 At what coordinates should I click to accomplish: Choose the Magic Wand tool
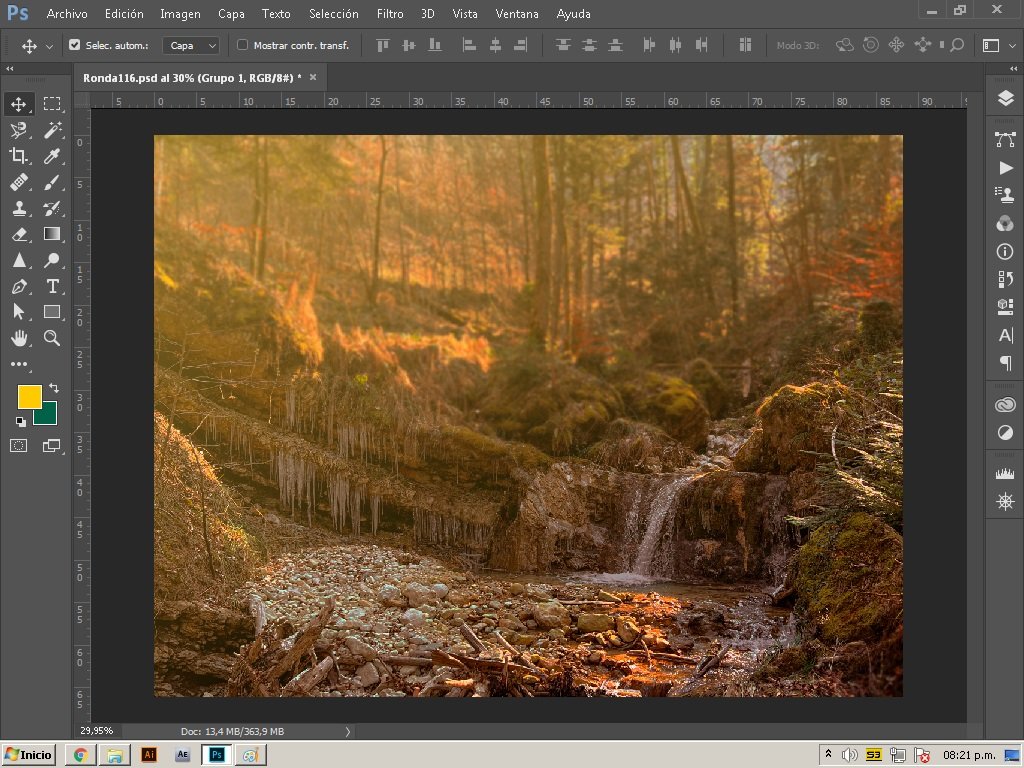pyautogui.click(x=52, y=130)
